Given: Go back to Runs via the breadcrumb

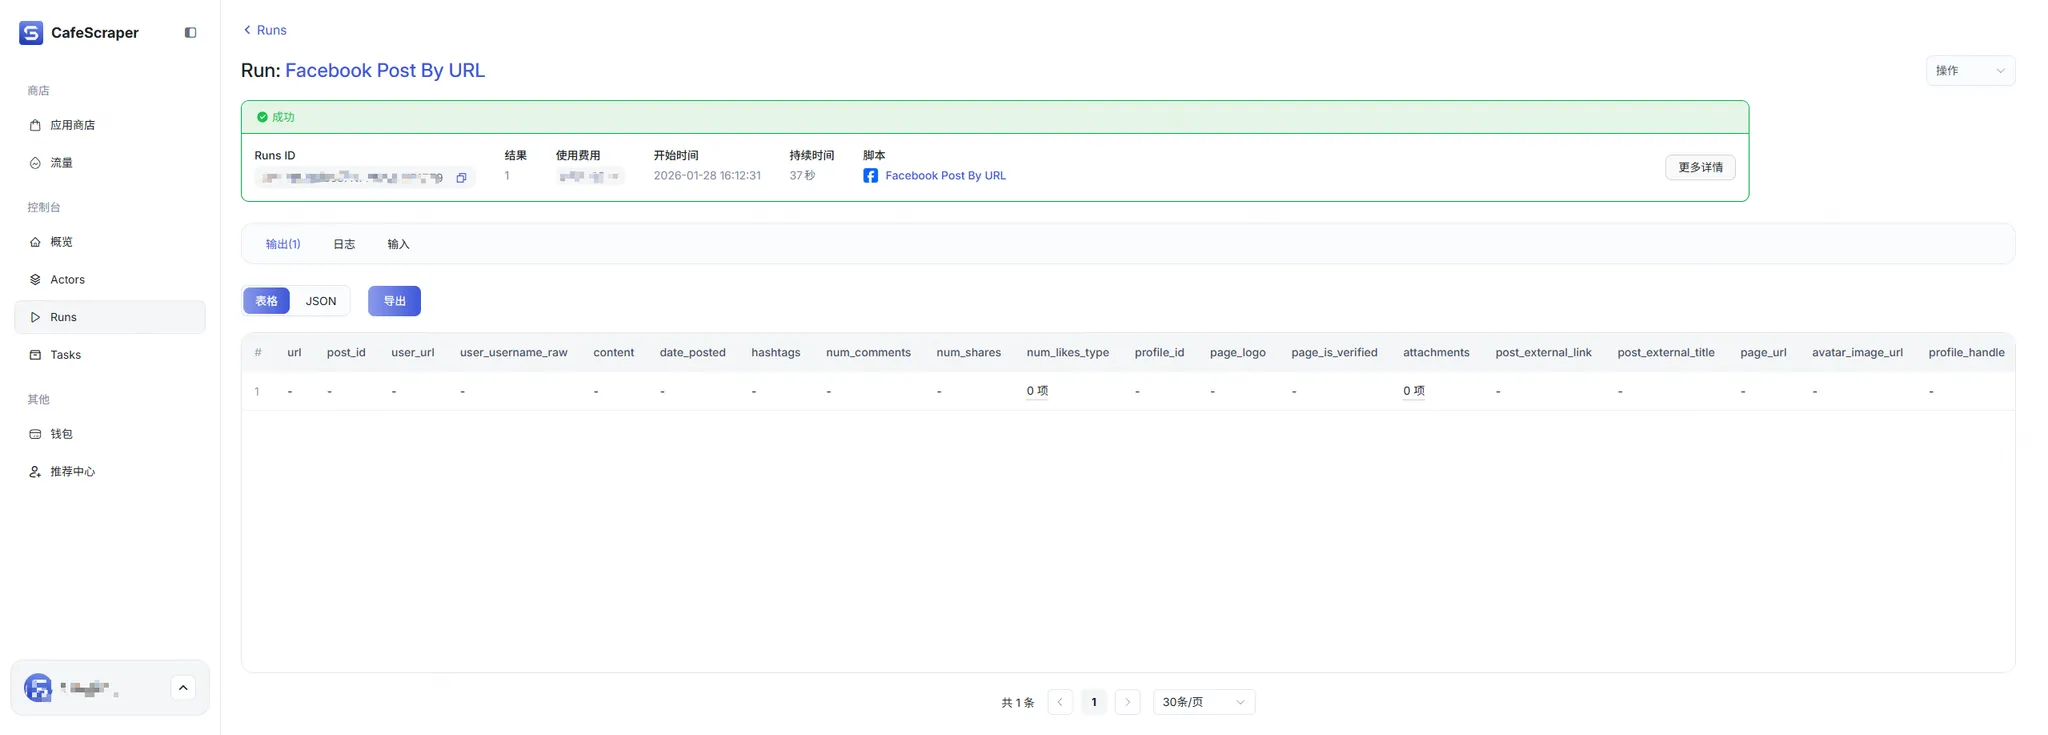Looking at the screenshot, I should pos(265,30).
